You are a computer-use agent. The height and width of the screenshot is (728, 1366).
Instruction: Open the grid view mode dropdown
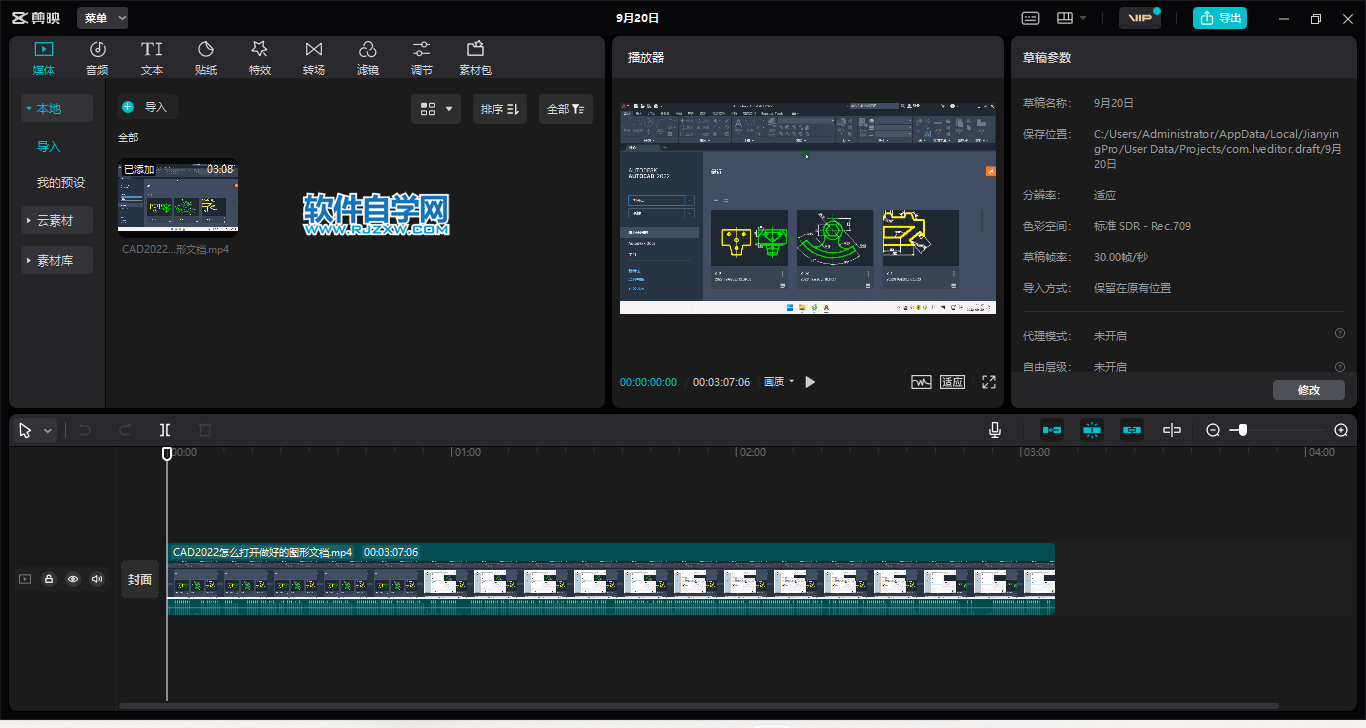tap(436, 109)
